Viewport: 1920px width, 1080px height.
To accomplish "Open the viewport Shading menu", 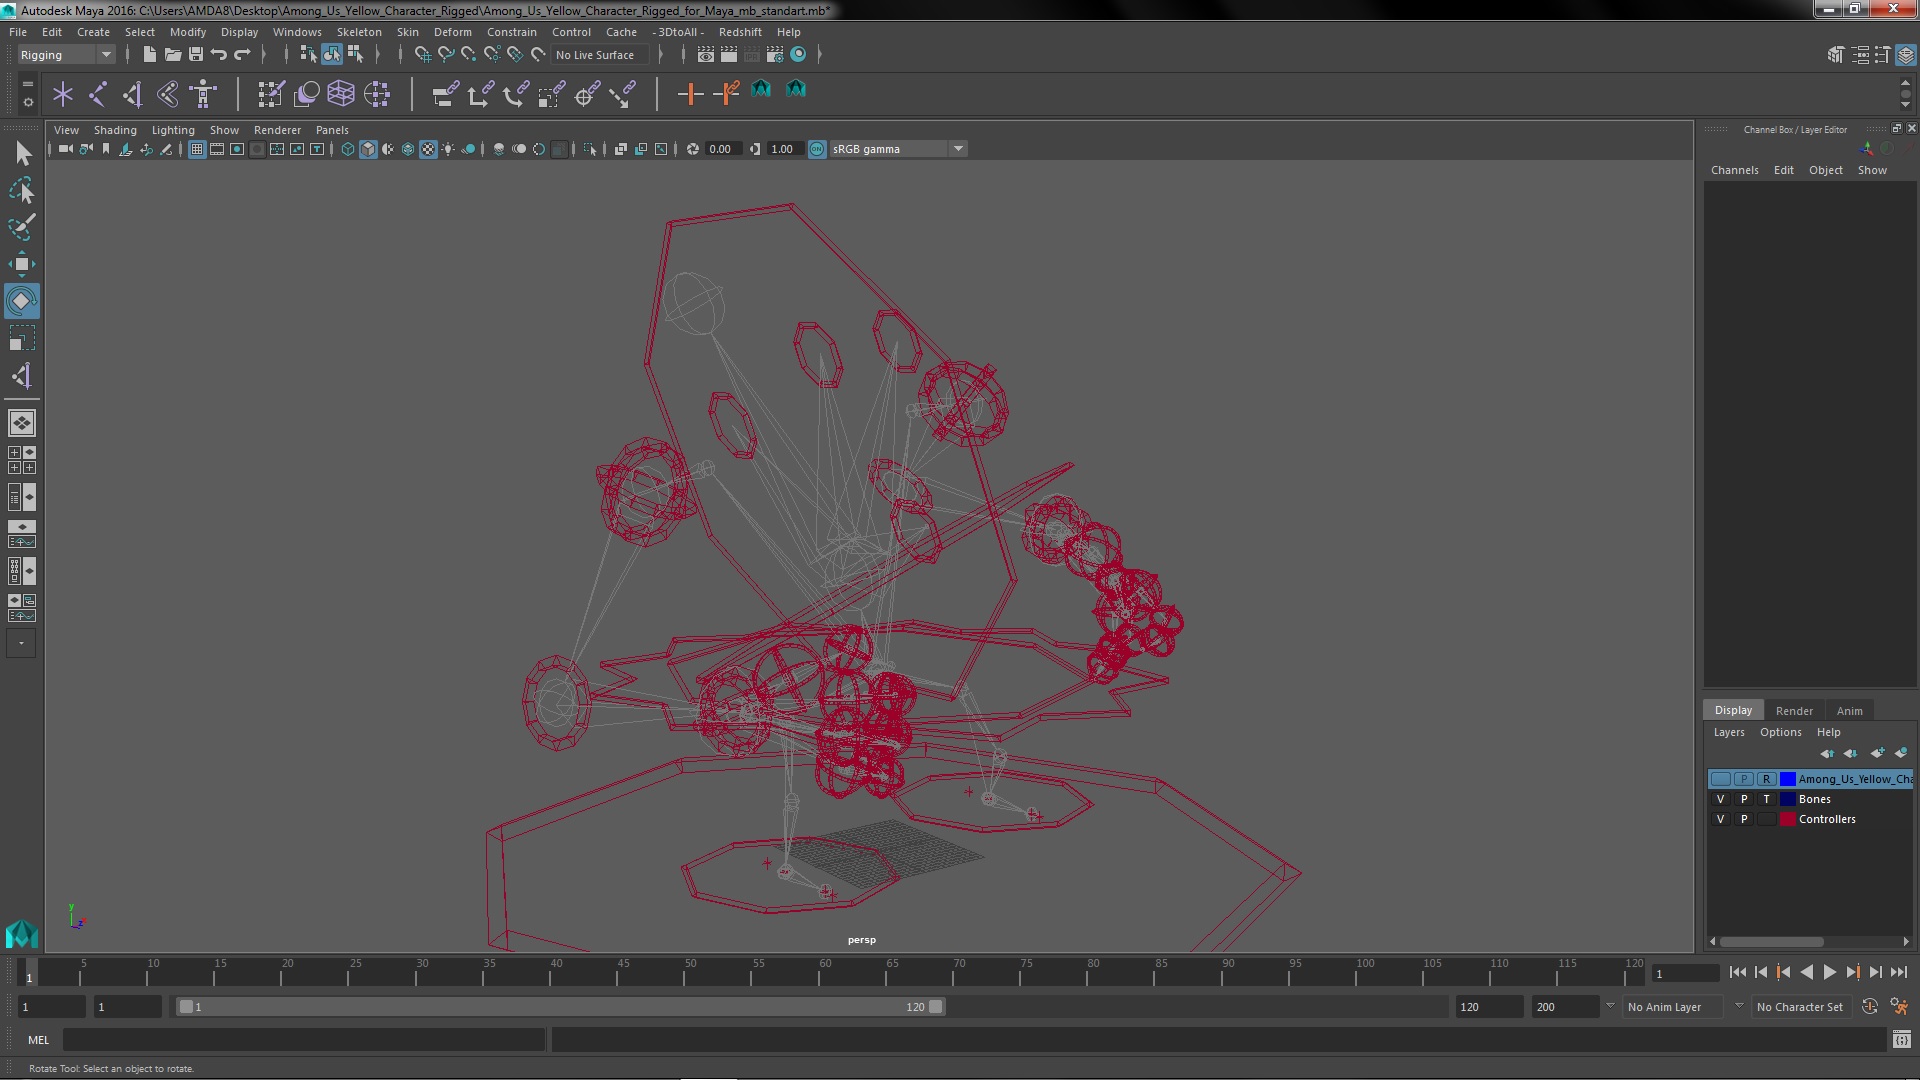I will (115, 130).
